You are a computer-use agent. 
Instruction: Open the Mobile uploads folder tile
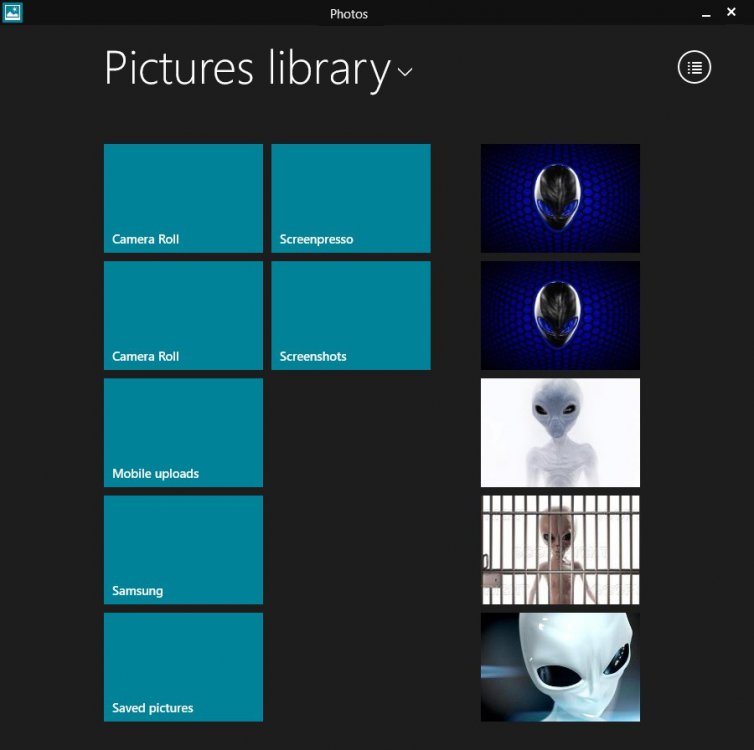(183, 432)
